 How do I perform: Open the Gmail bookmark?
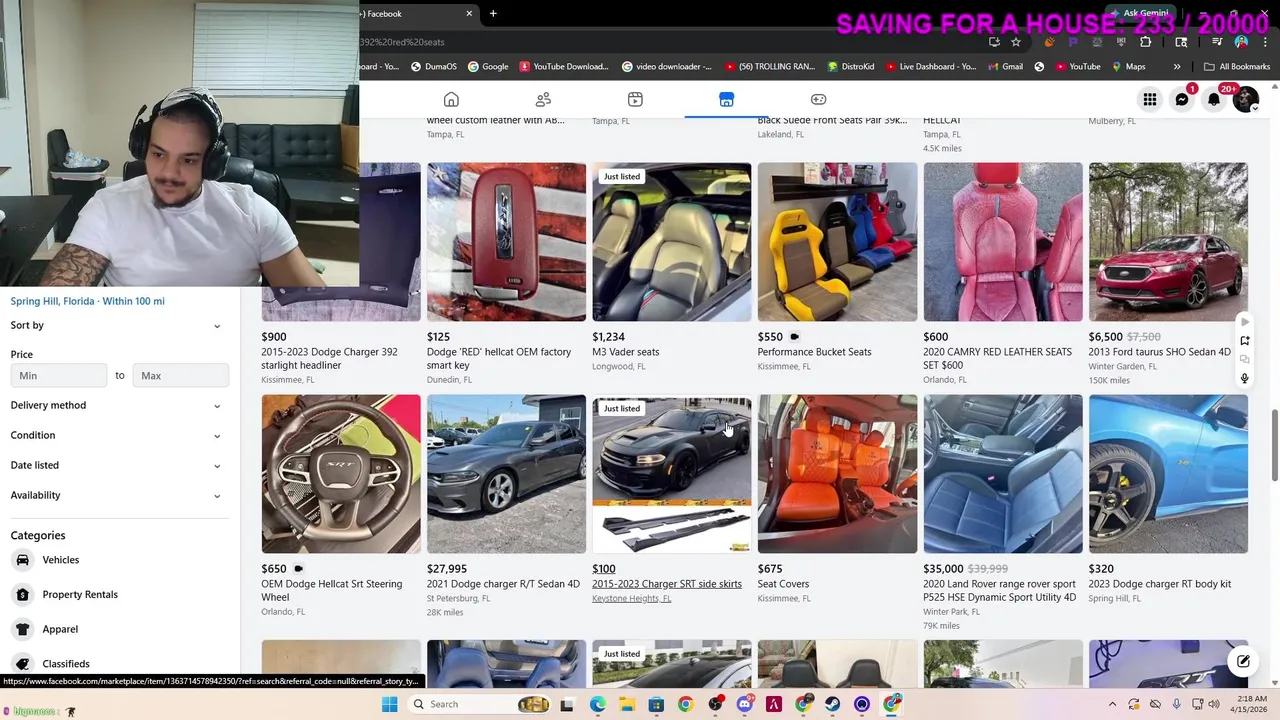pos(1004,66)
